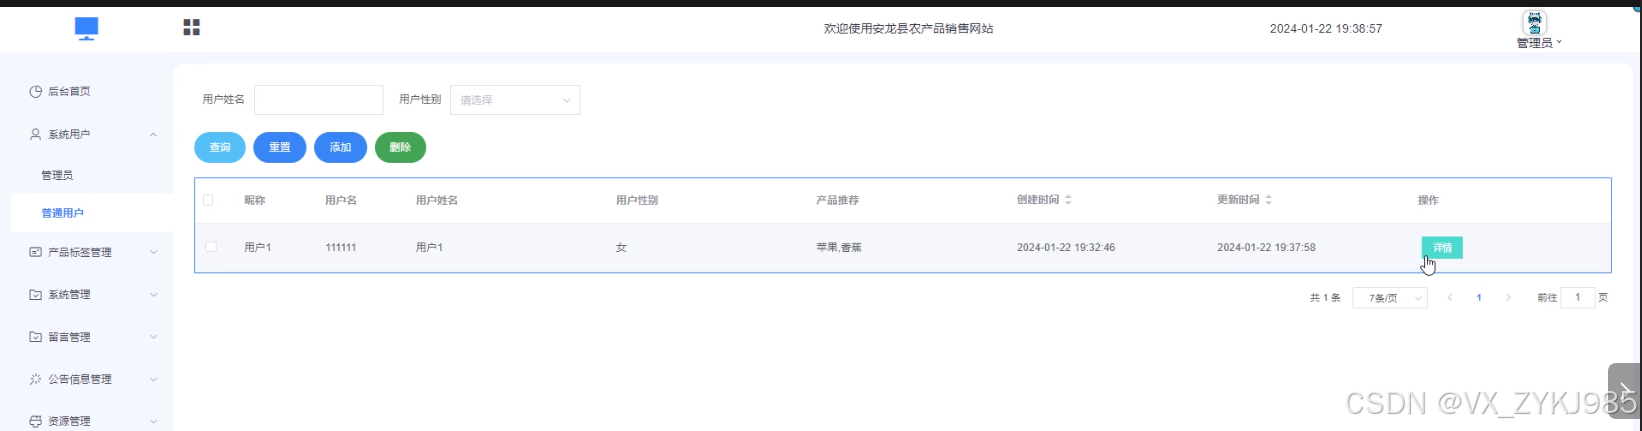
Task: Open the 7条/页 page size dropdown
Action: (1390, 298)
